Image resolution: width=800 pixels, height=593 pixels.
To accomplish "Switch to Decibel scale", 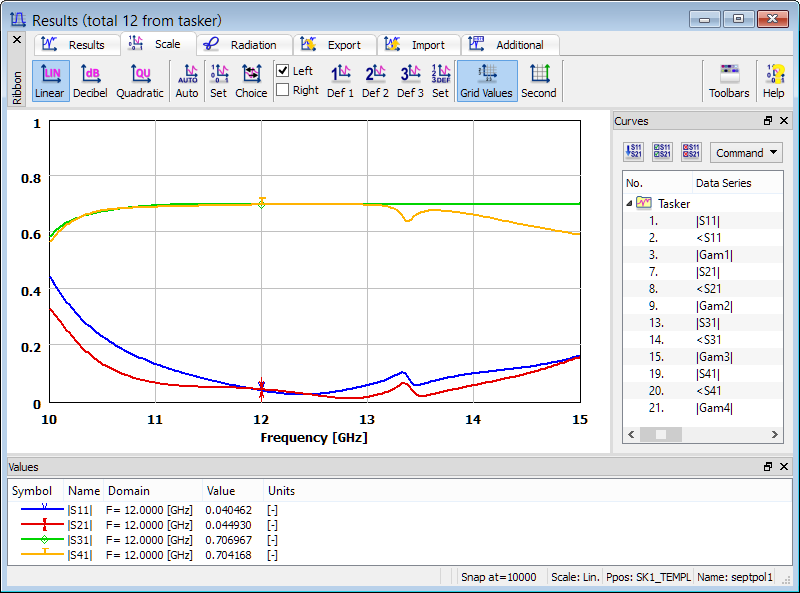I will click(x=90, y=80).
